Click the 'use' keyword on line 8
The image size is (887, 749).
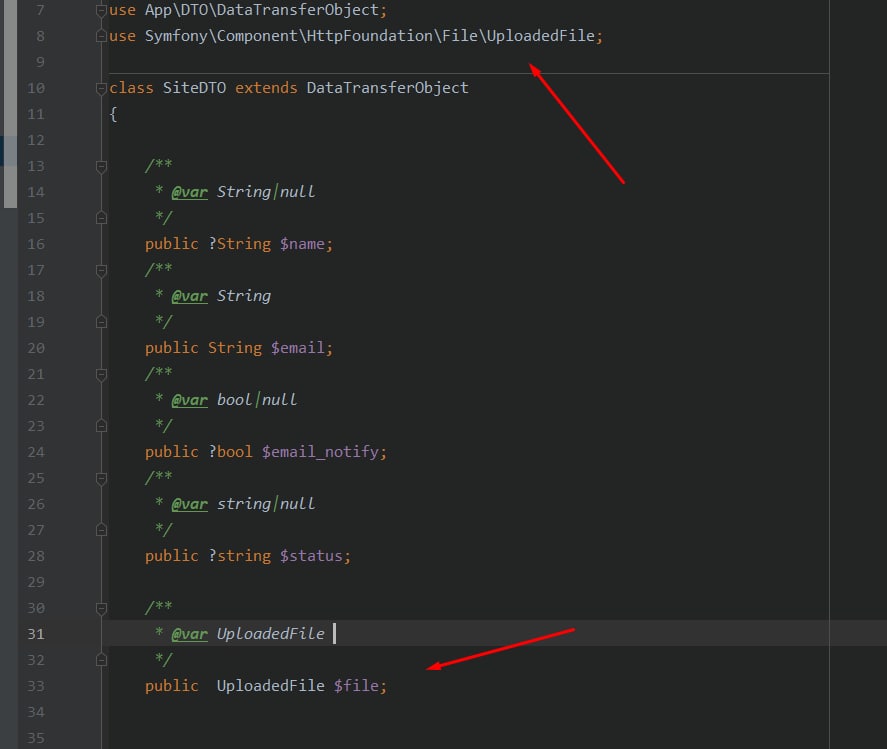122,36
